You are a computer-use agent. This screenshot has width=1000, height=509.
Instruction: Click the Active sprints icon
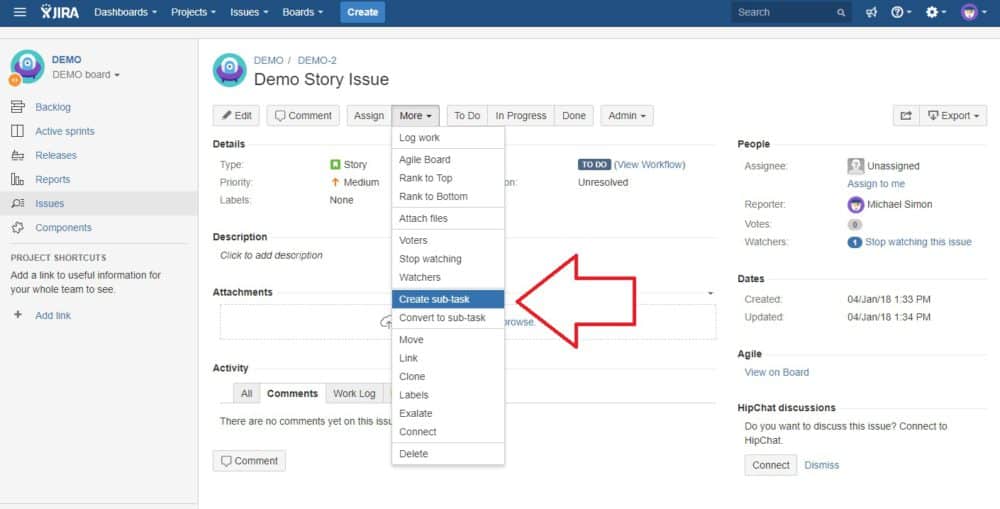pyautogui.click(x=18, y=131)
